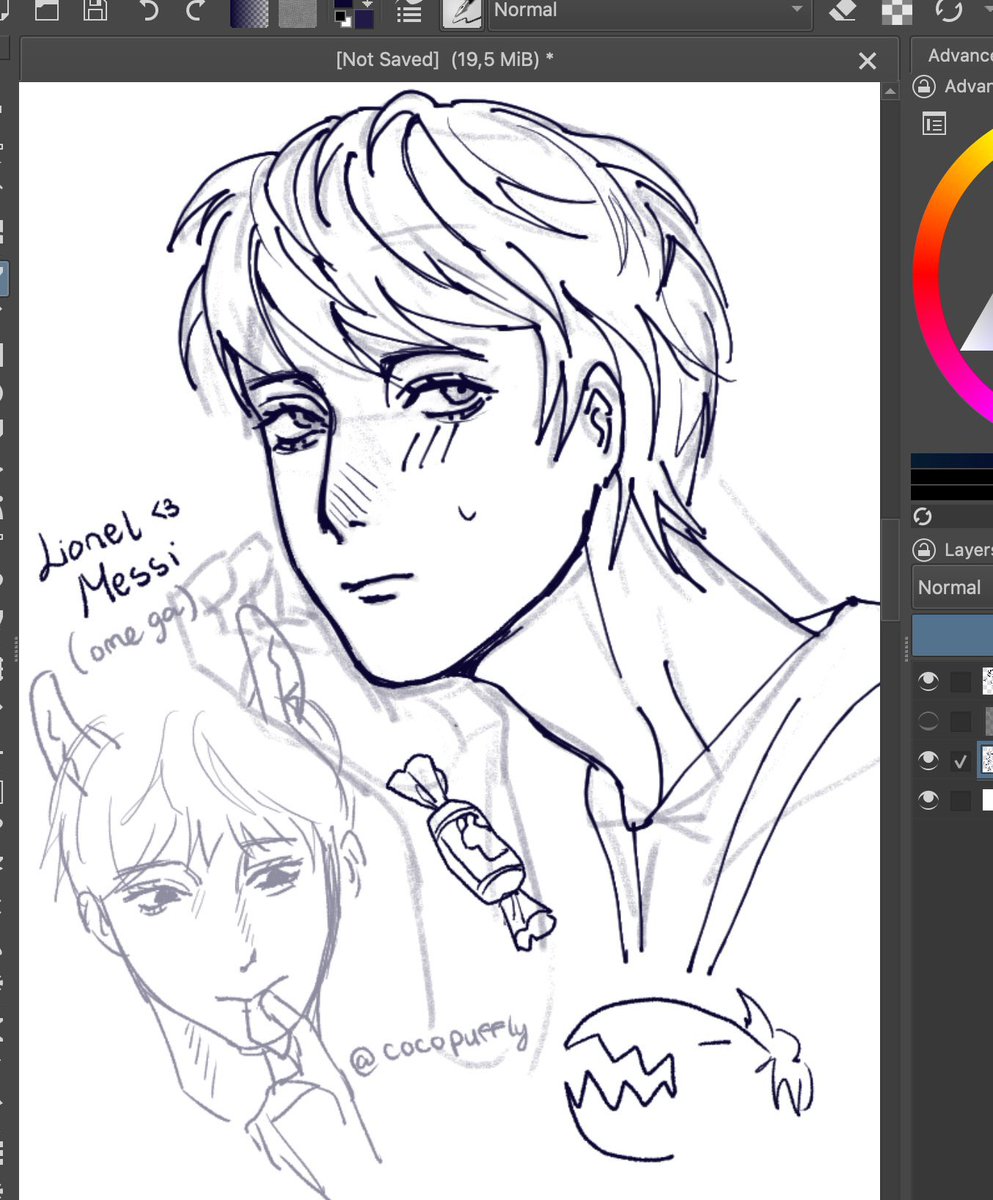The width and height of the screenshot is (993, 1200).
Task: Tick the hidden second layer's checkbox
Action: point(961,721)
